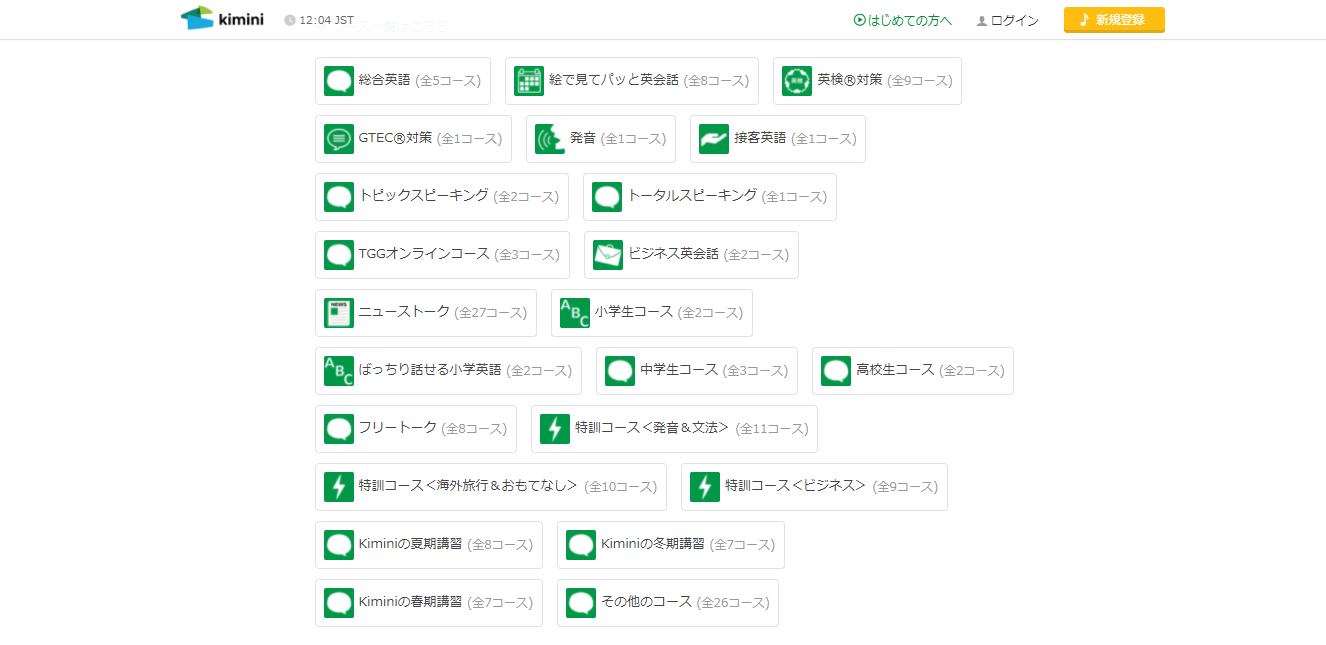Open the newspaper icon for ニューストーク
Image resolution: width=1326 pixels, height=645 pixels.
pos(339,313)
